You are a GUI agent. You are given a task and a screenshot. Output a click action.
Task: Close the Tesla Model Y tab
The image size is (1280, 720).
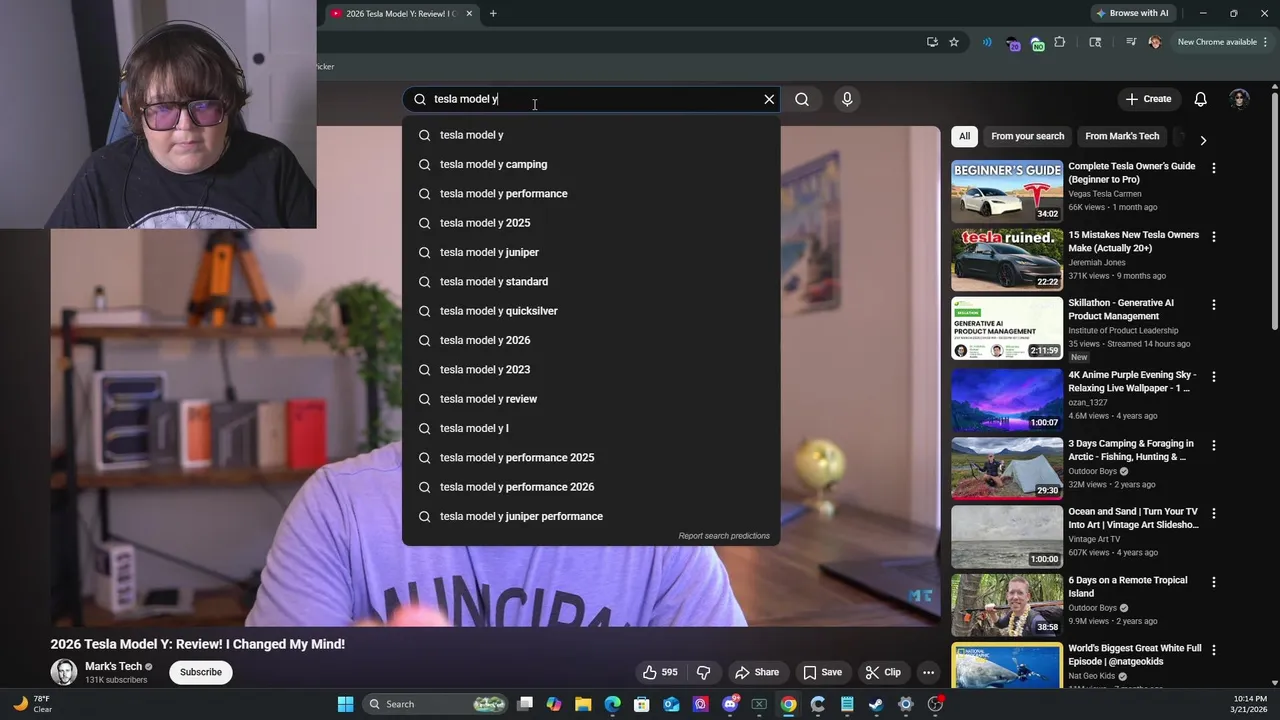tap(468, 13)
